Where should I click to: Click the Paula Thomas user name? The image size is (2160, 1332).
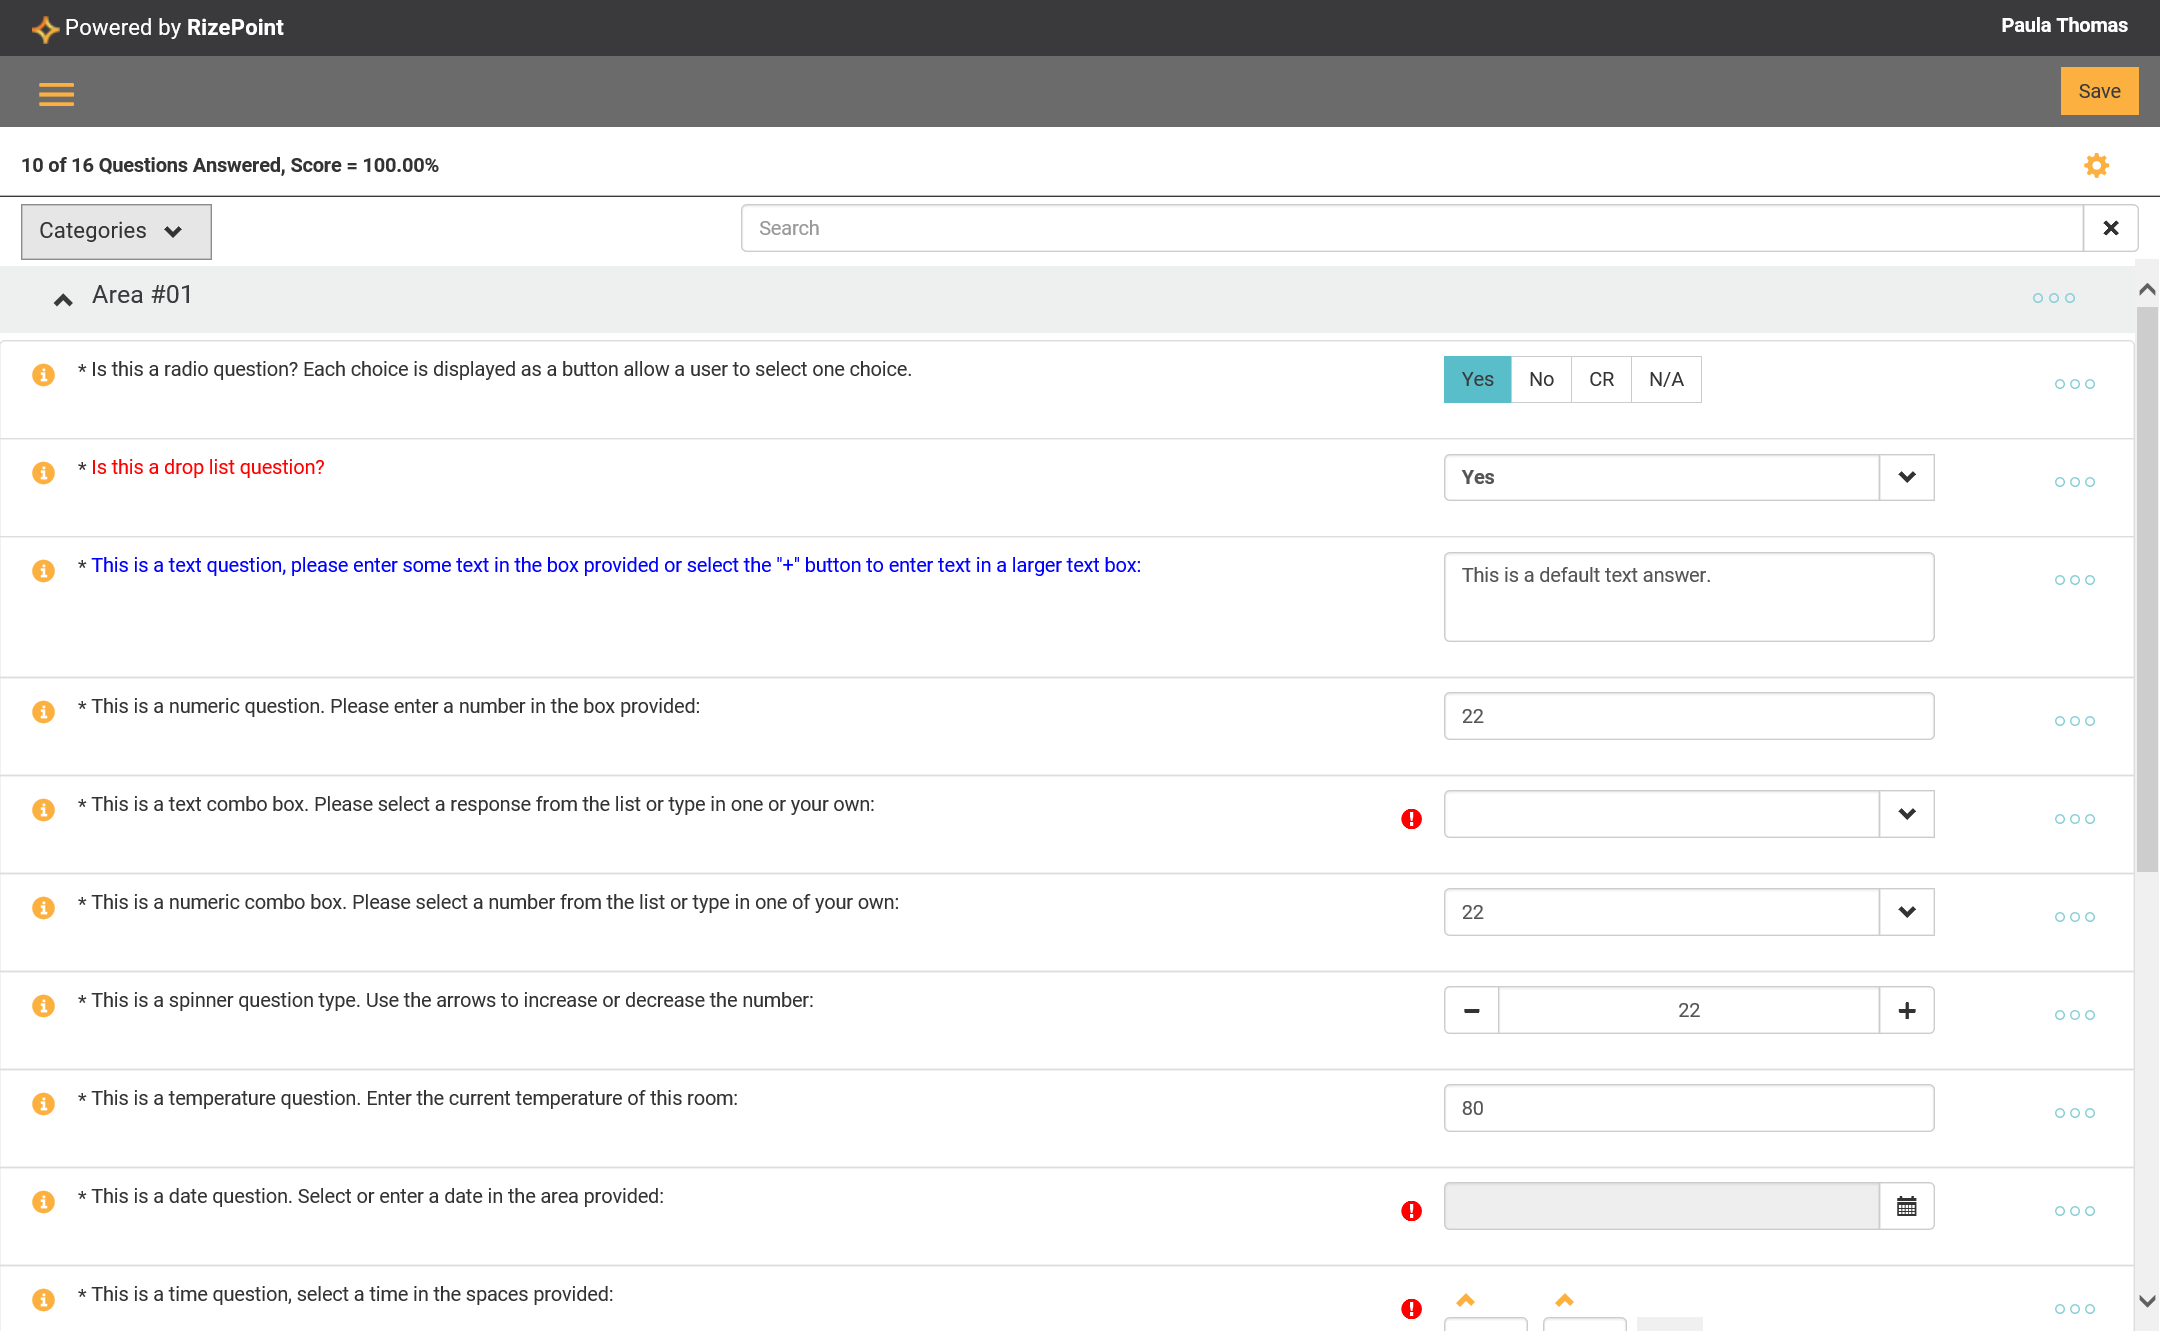click(x=2063, y=26)
